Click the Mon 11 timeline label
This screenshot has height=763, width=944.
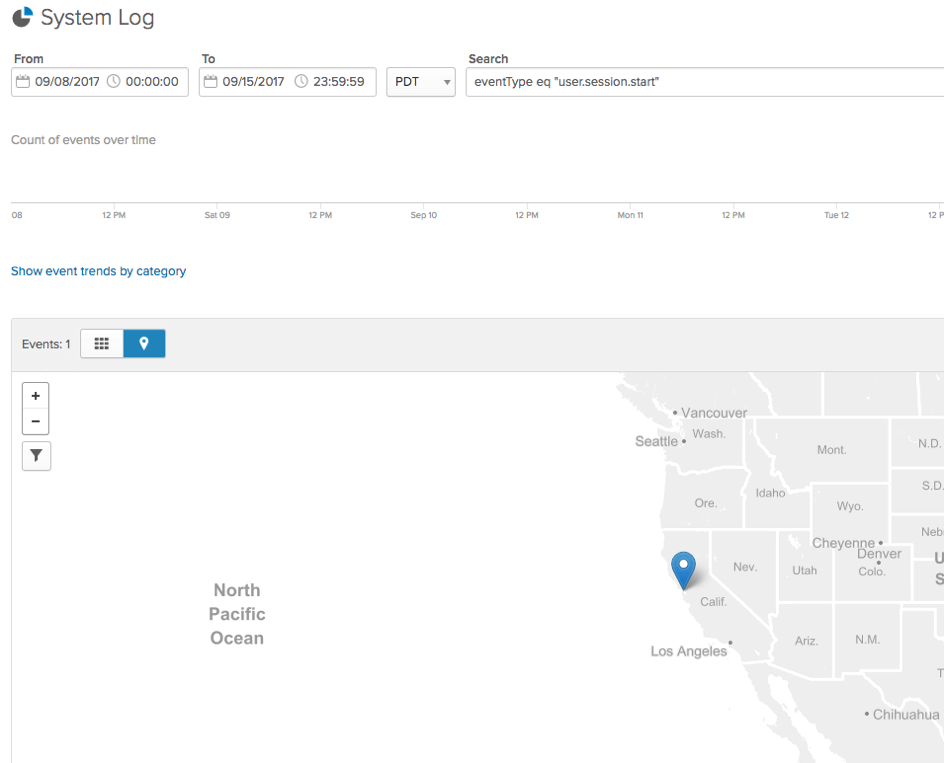[x=630, y=215]
